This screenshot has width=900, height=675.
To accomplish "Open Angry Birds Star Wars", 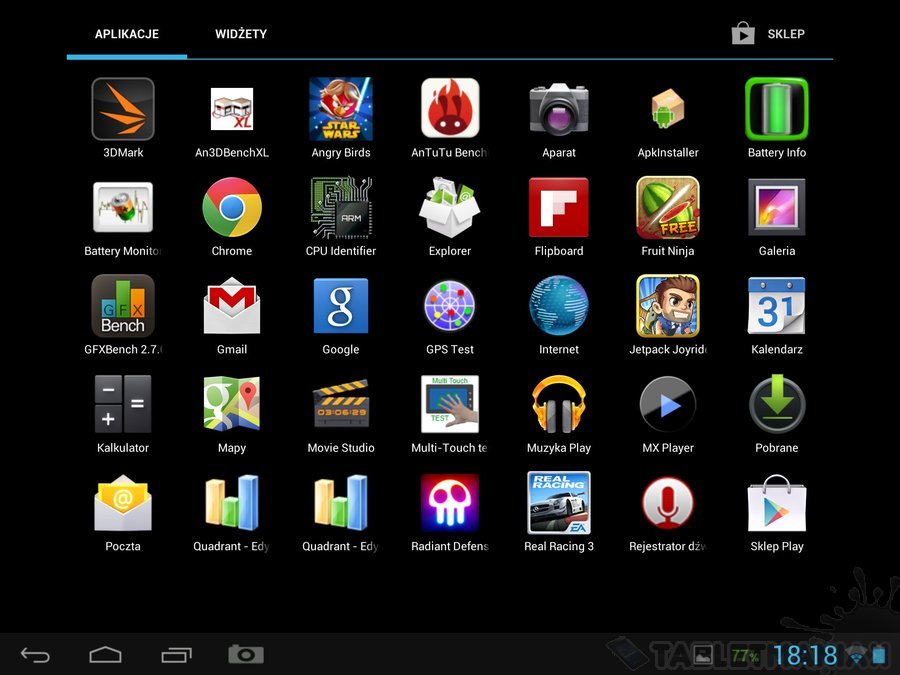I will [x=340, y=109].
